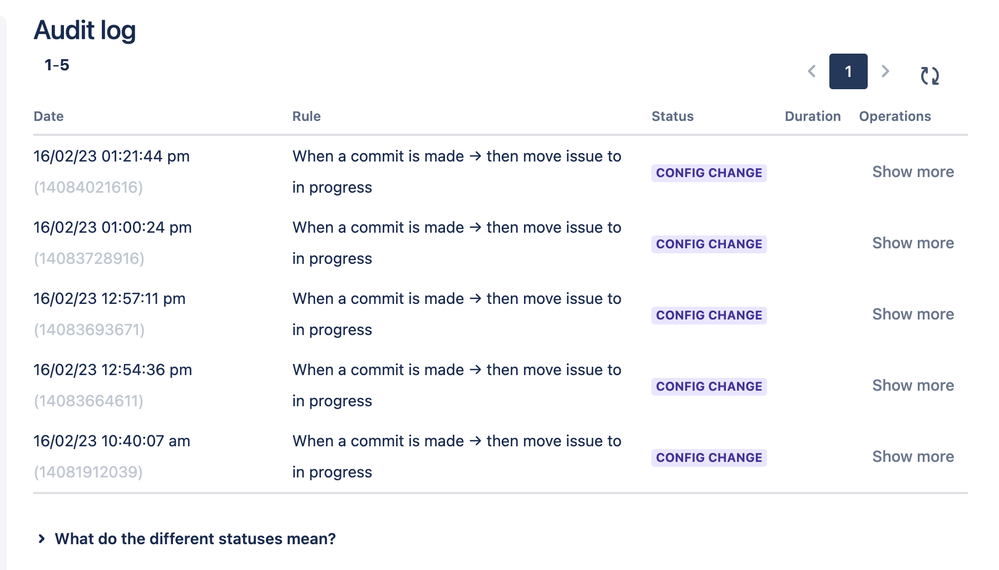Screen dimensions: 999x570
Task: Click the Status column header
Action: coord(672,117)
